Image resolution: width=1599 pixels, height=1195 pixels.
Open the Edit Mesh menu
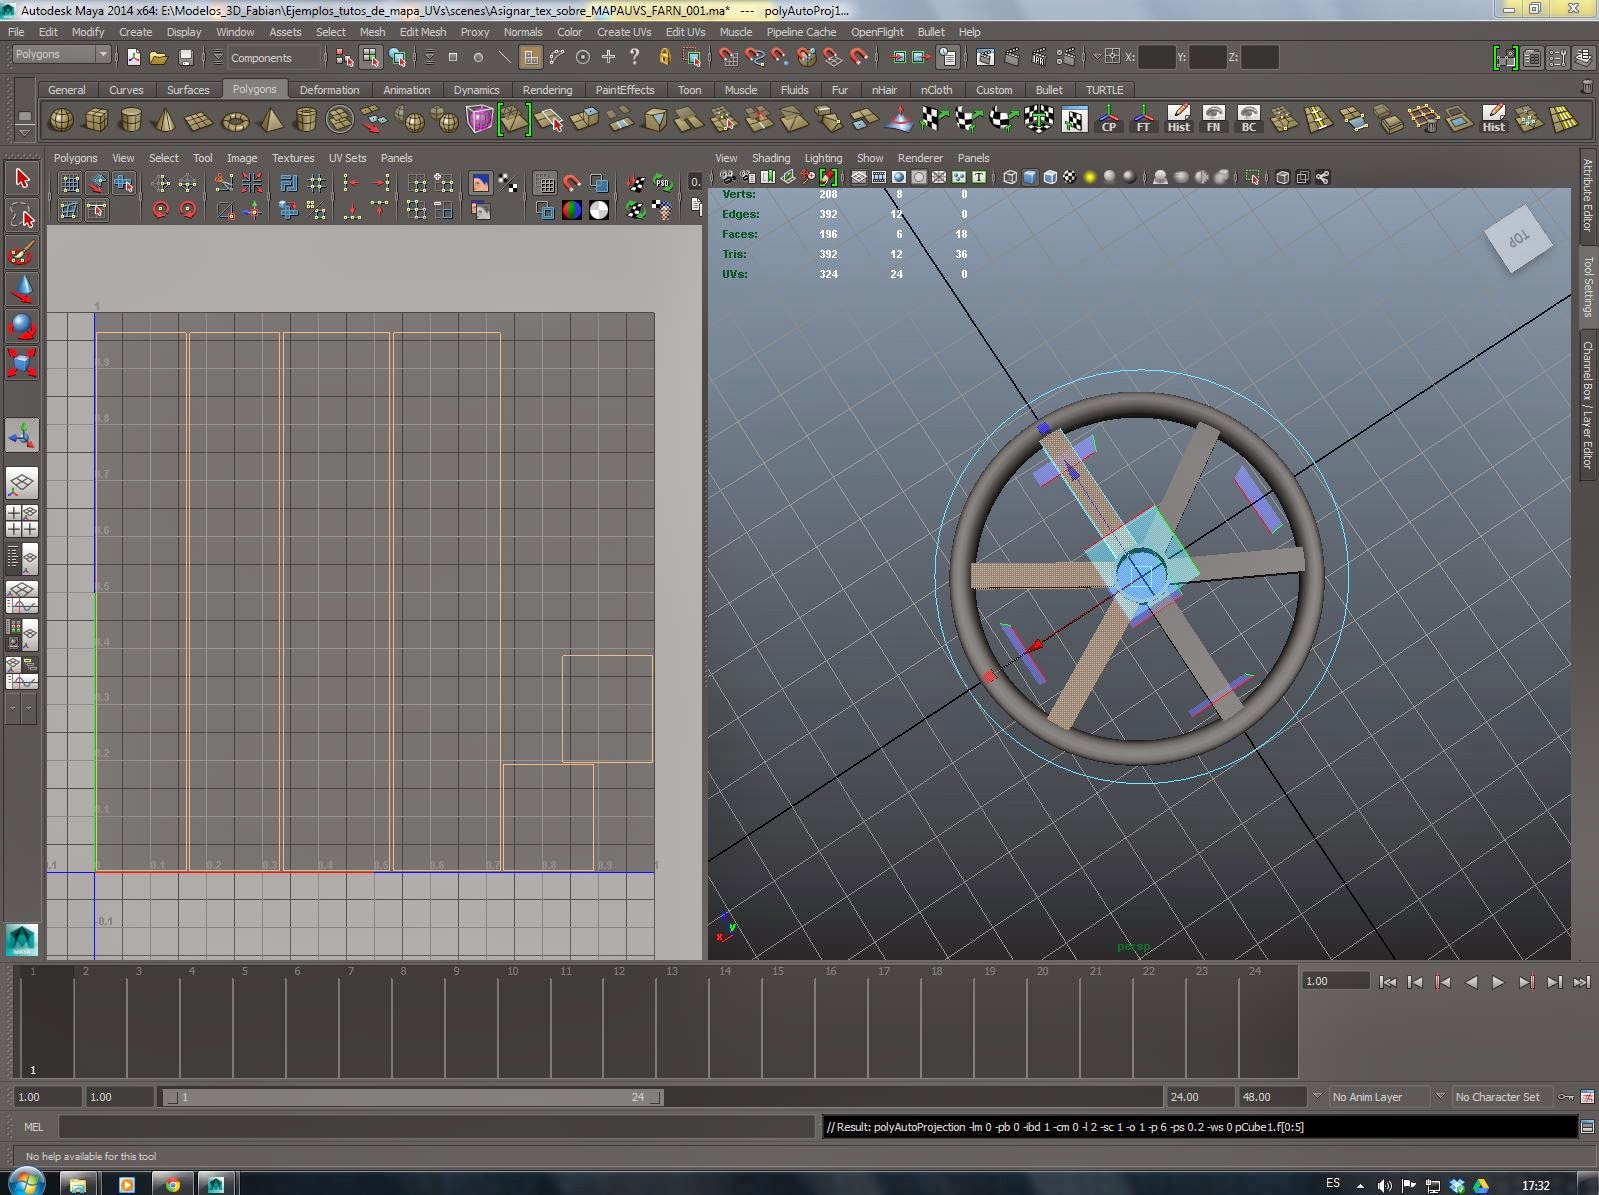pos(423,32)
